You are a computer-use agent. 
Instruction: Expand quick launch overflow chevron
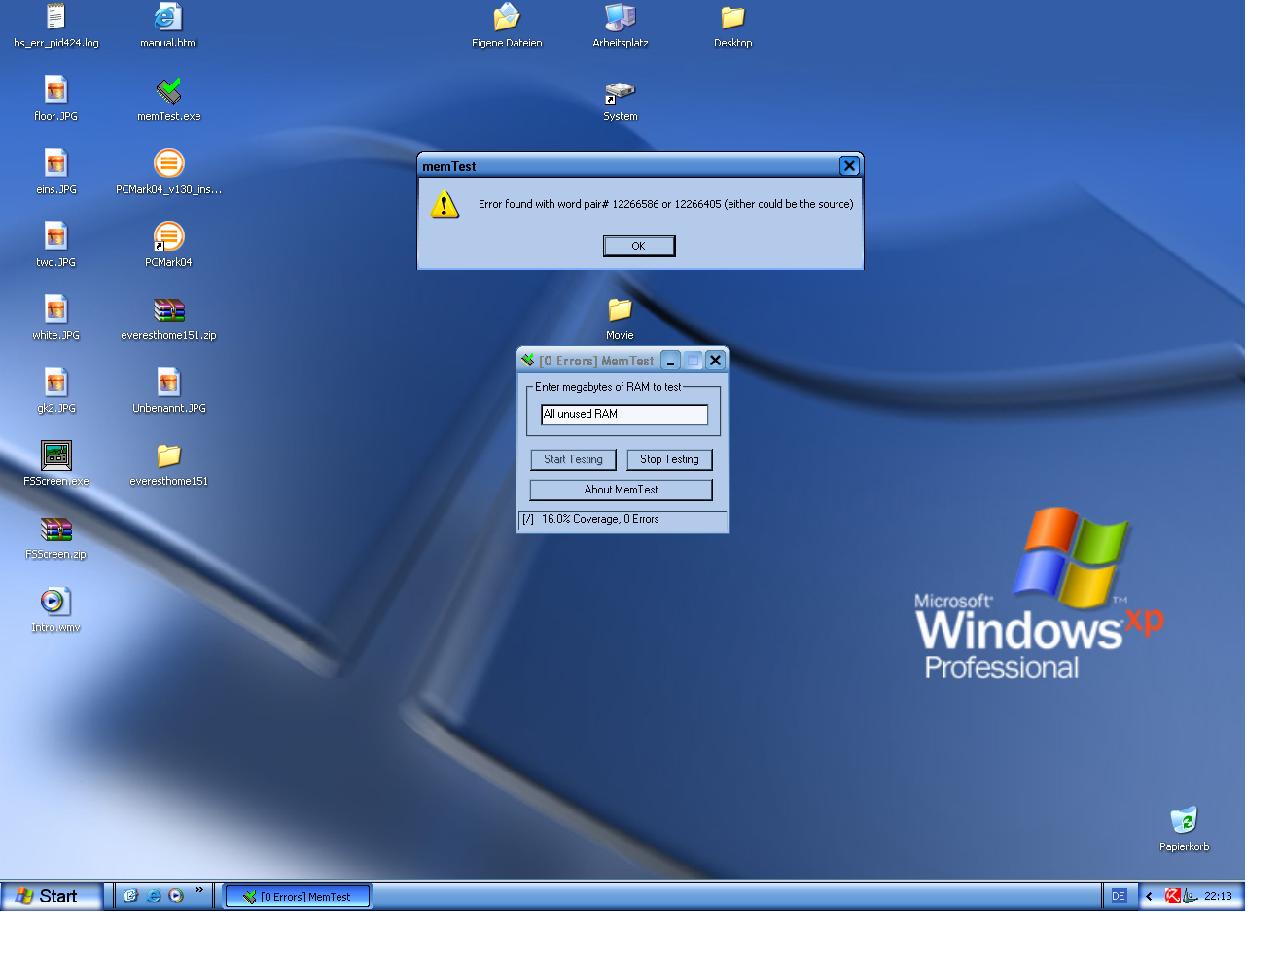(199, 890)
